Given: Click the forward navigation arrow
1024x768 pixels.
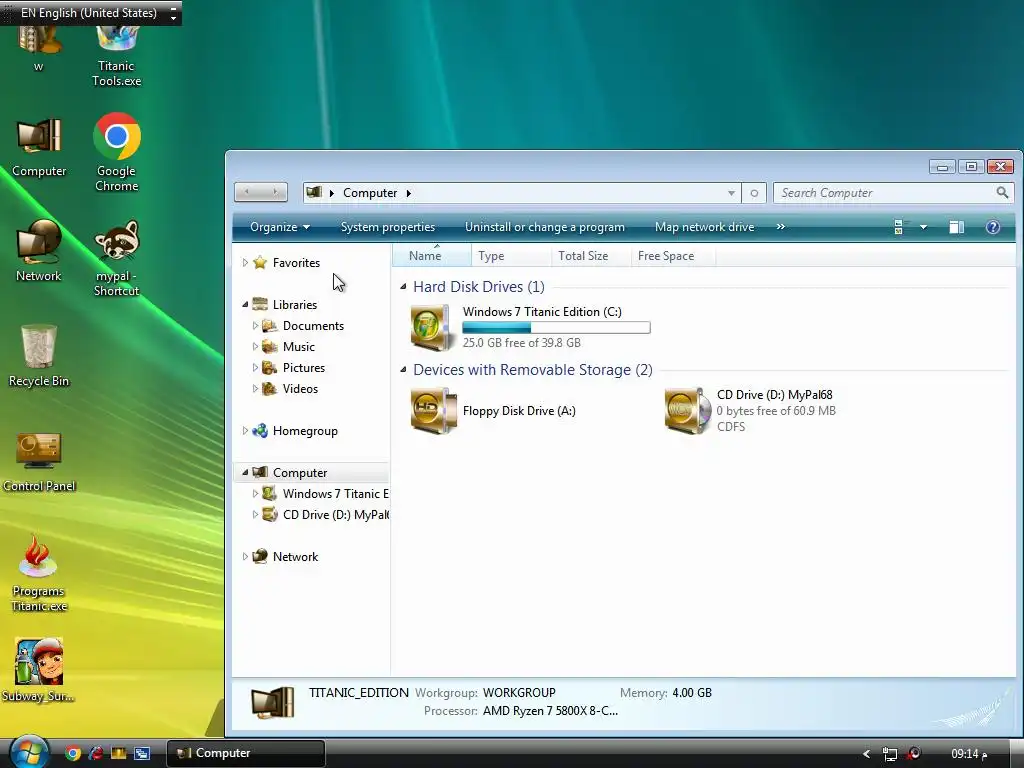Looking at the screenshot, I should [275, 192].
